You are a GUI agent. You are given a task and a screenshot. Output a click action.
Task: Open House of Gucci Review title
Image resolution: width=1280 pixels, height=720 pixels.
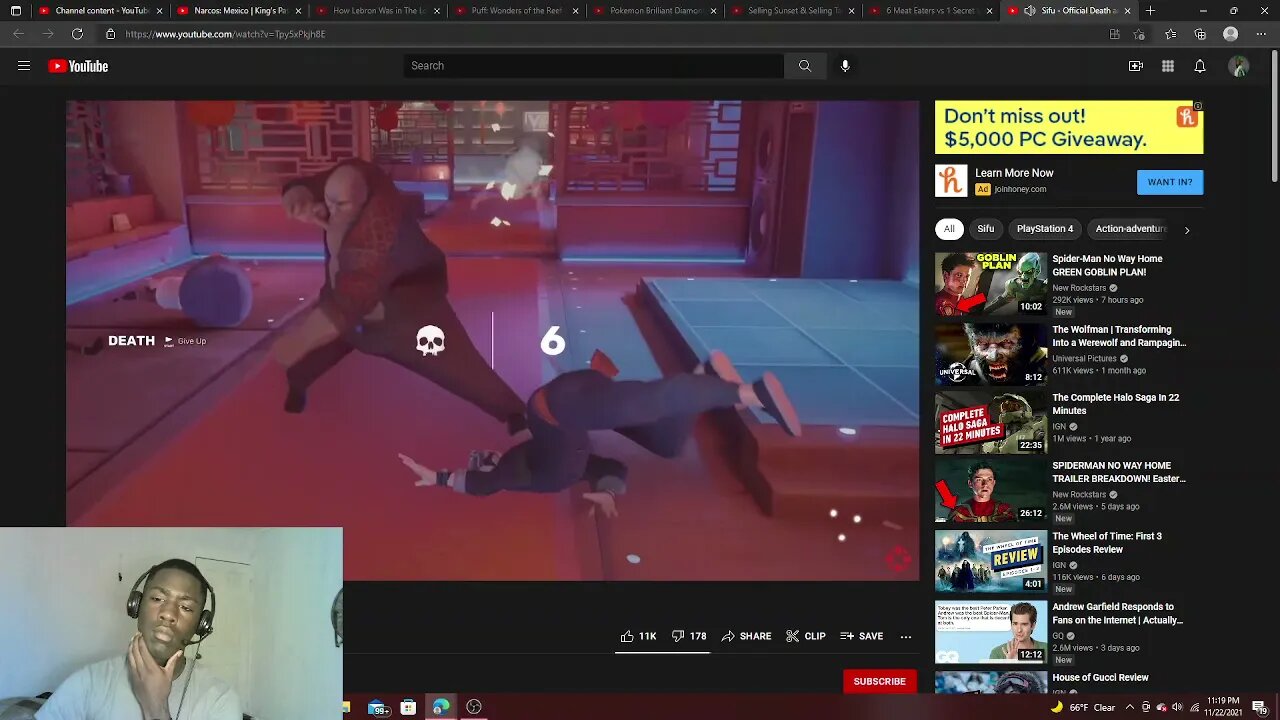1100,678
